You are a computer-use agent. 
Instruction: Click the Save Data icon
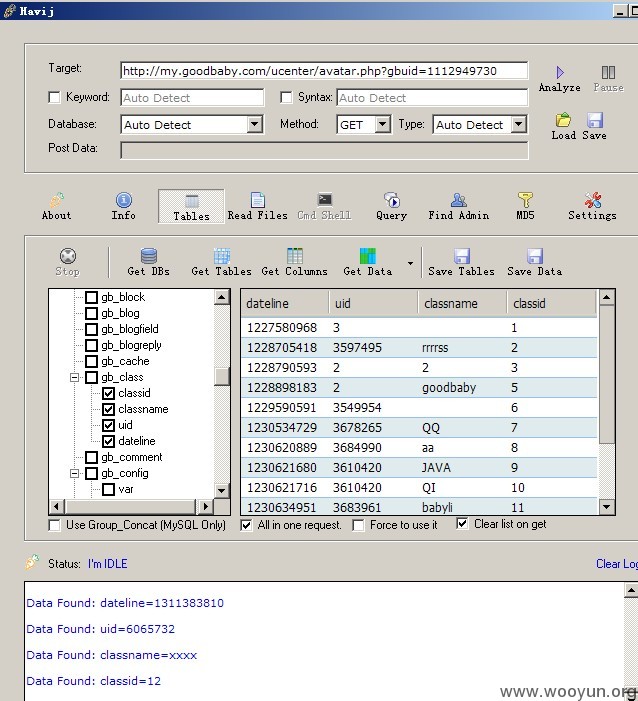click(x=535, y=256)
